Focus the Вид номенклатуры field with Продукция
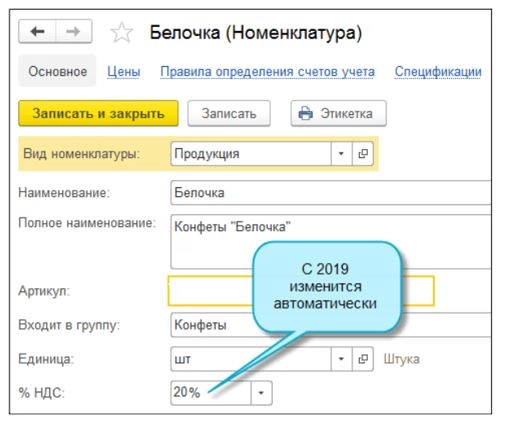506x424 pixels. (251, 154)
